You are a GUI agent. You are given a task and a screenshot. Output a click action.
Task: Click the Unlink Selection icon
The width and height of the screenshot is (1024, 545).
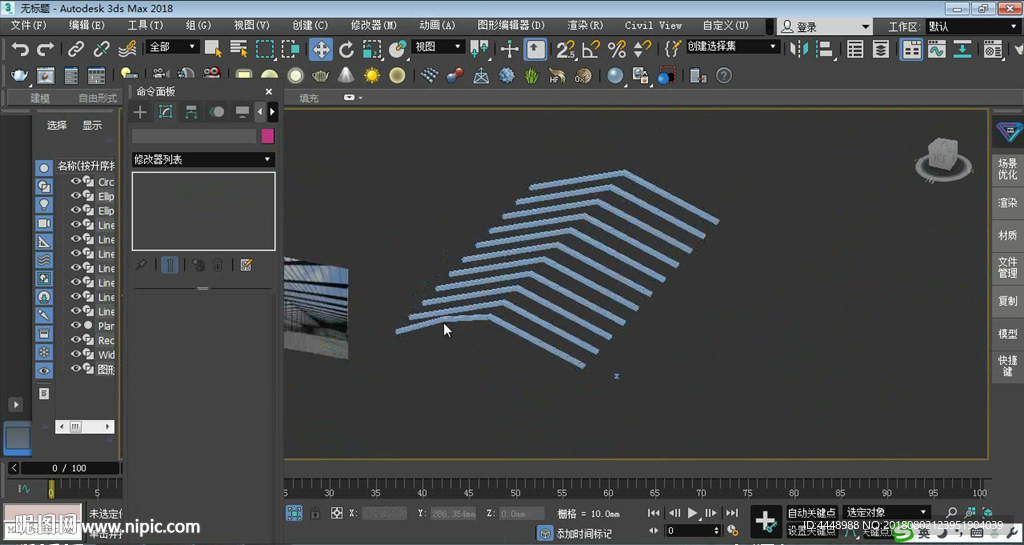tap(101, 49)
